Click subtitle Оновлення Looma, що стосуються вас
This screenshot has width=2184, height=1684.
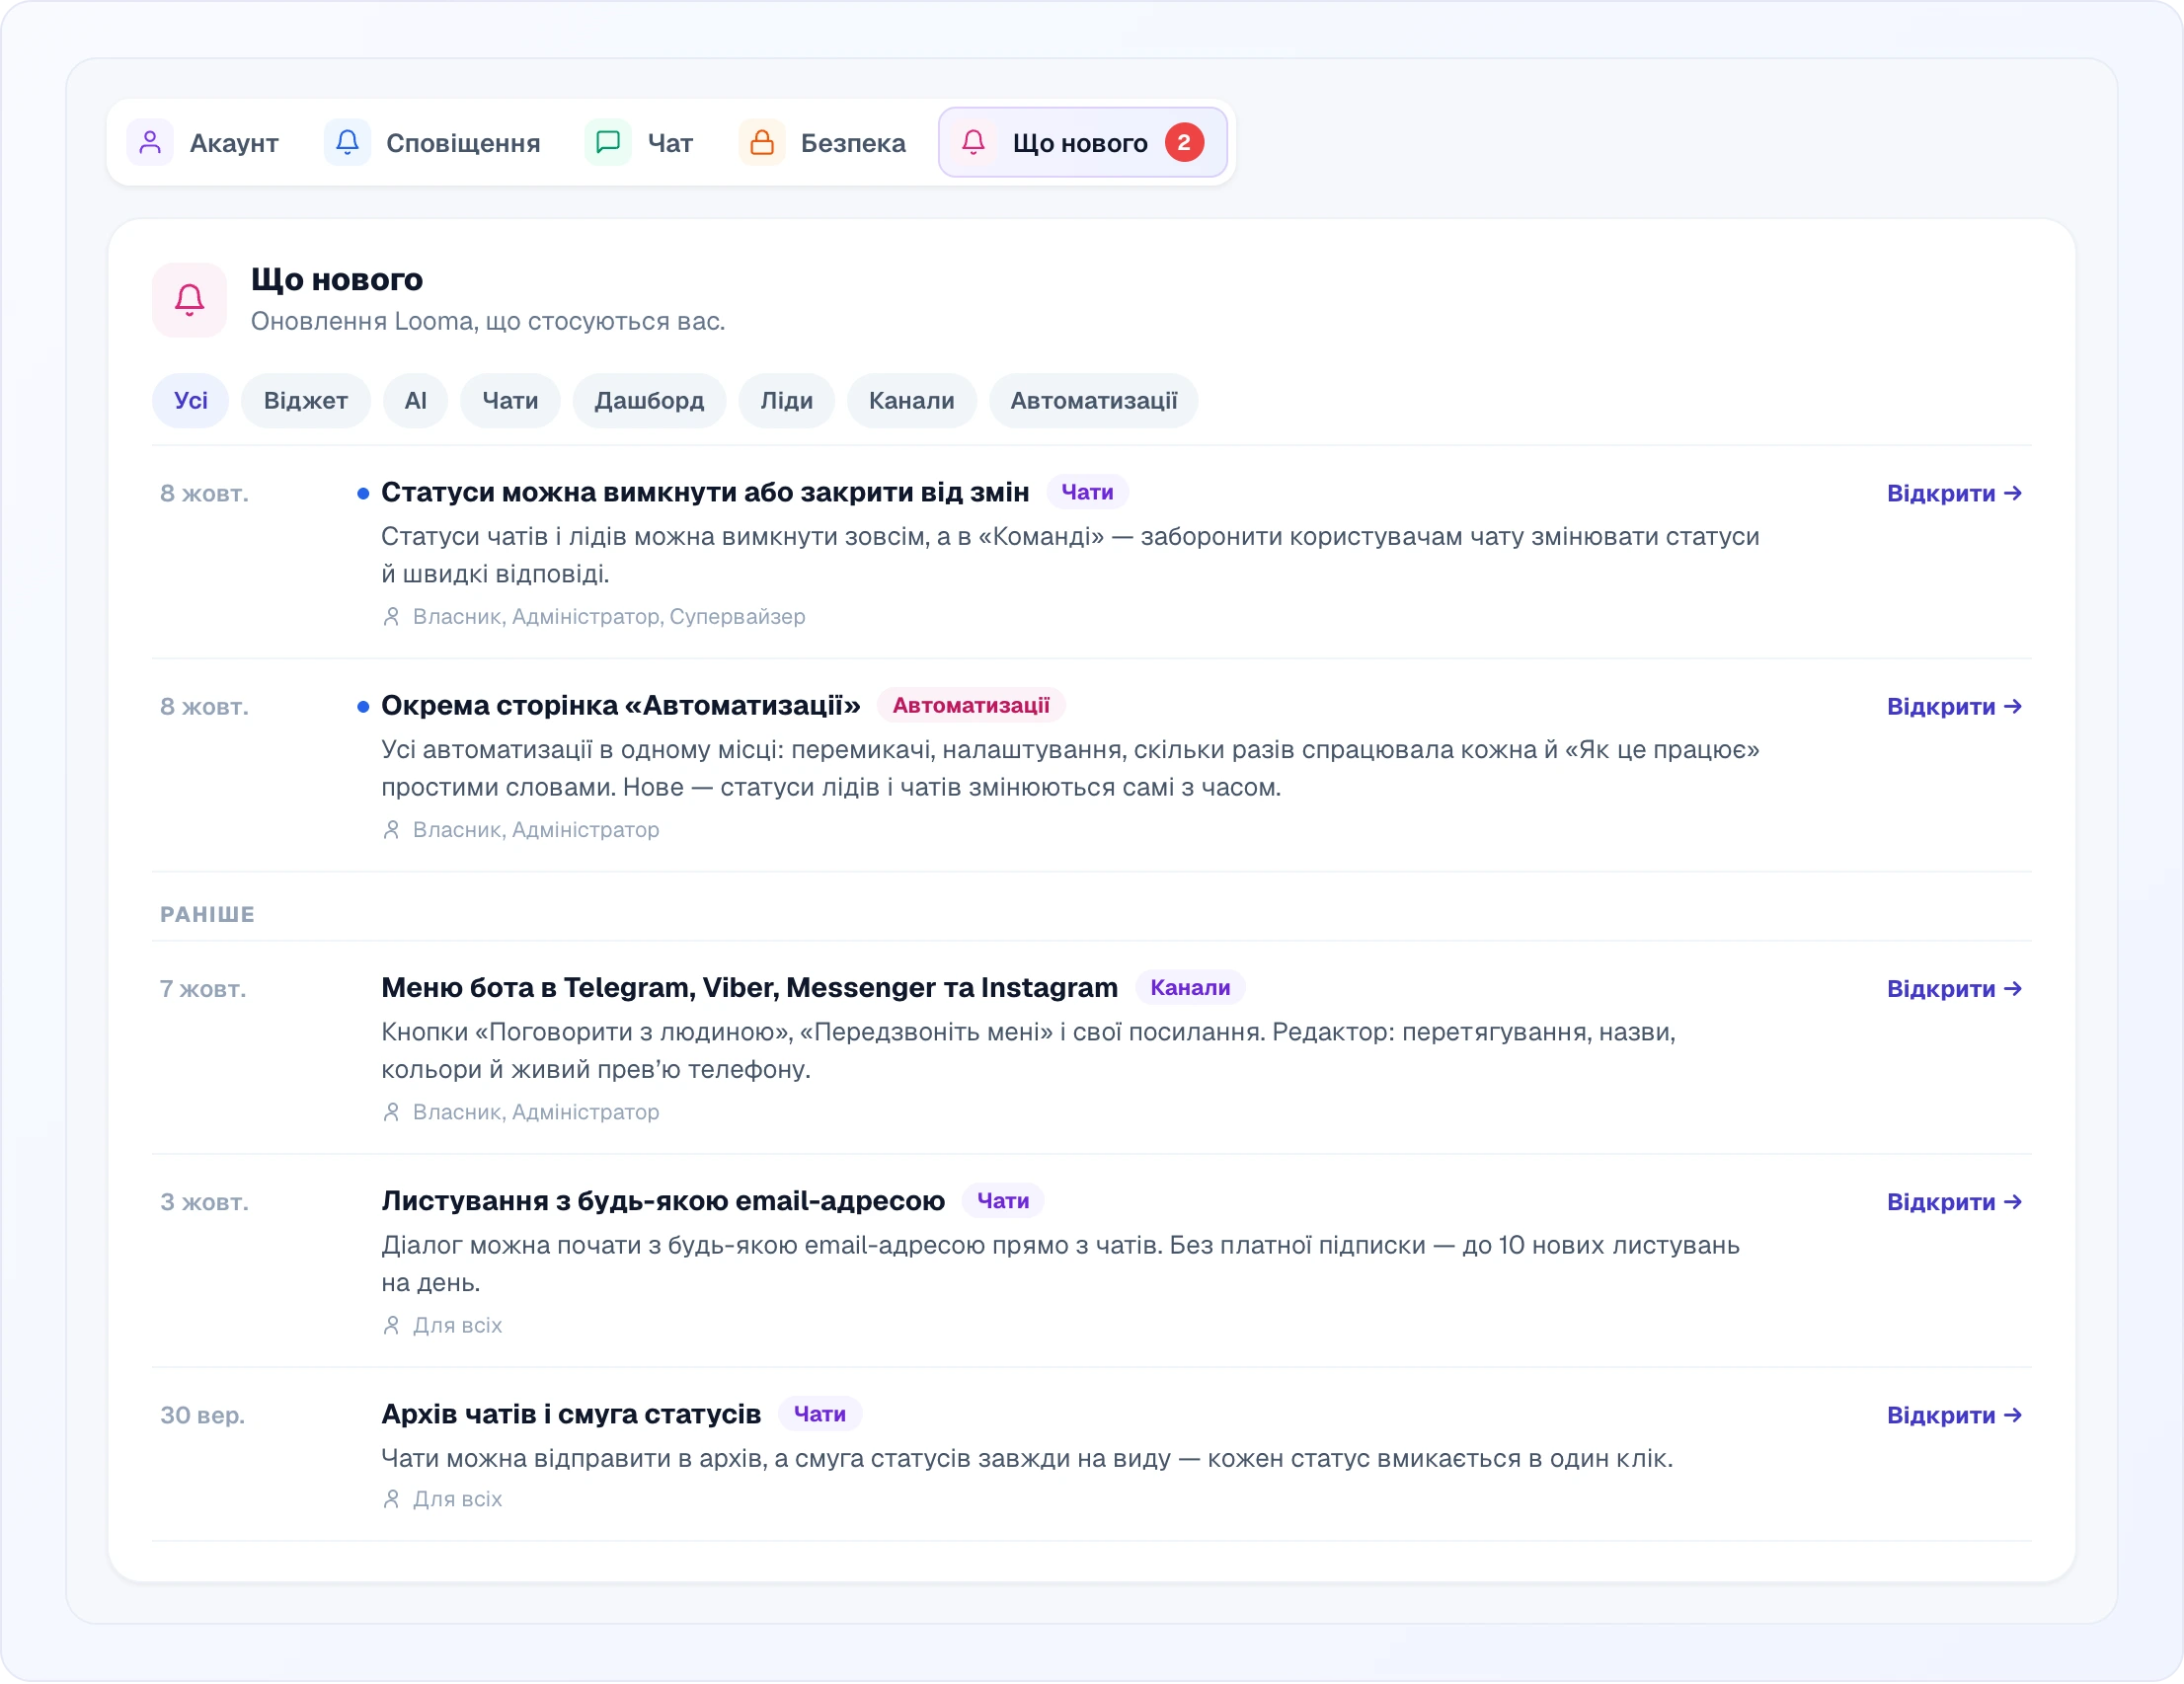pos(488,322)
